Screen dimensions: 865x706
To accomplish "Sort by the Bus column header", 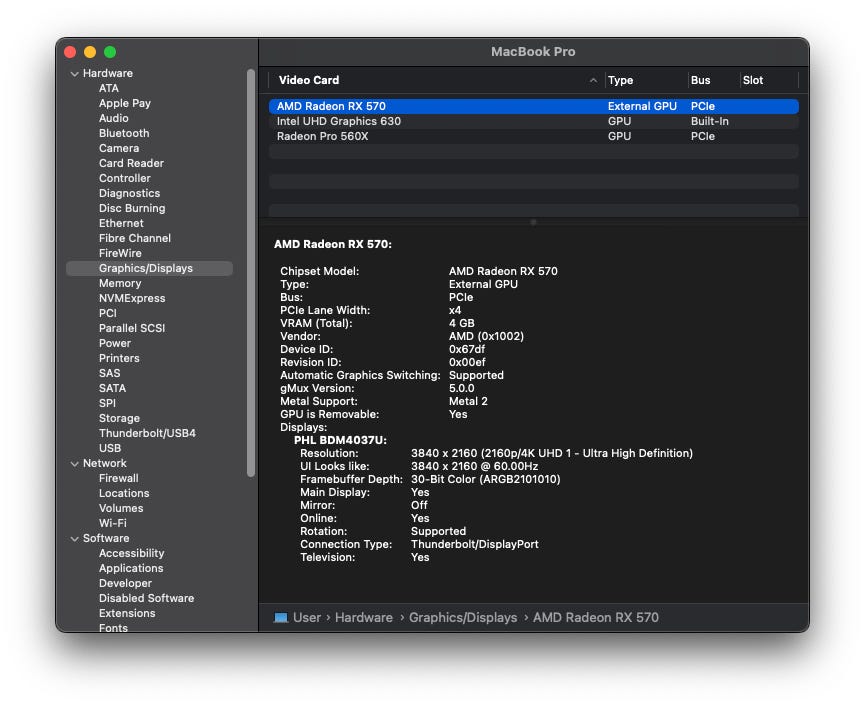I will click(x=700, y=81).
